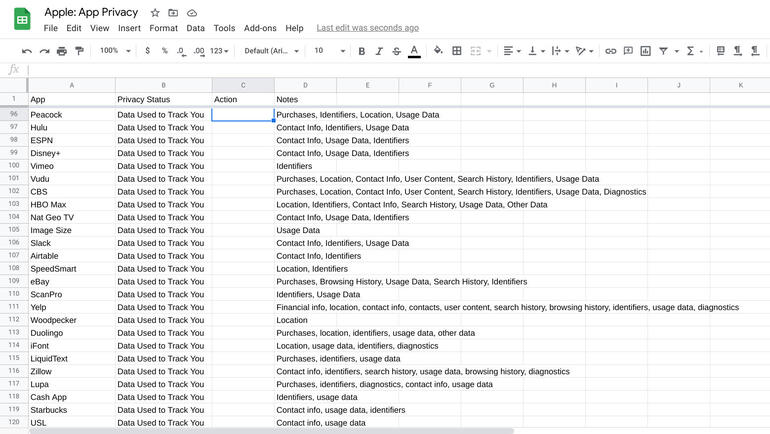Open the Add-ons menu
770x434 pixels.
point(260,28)
